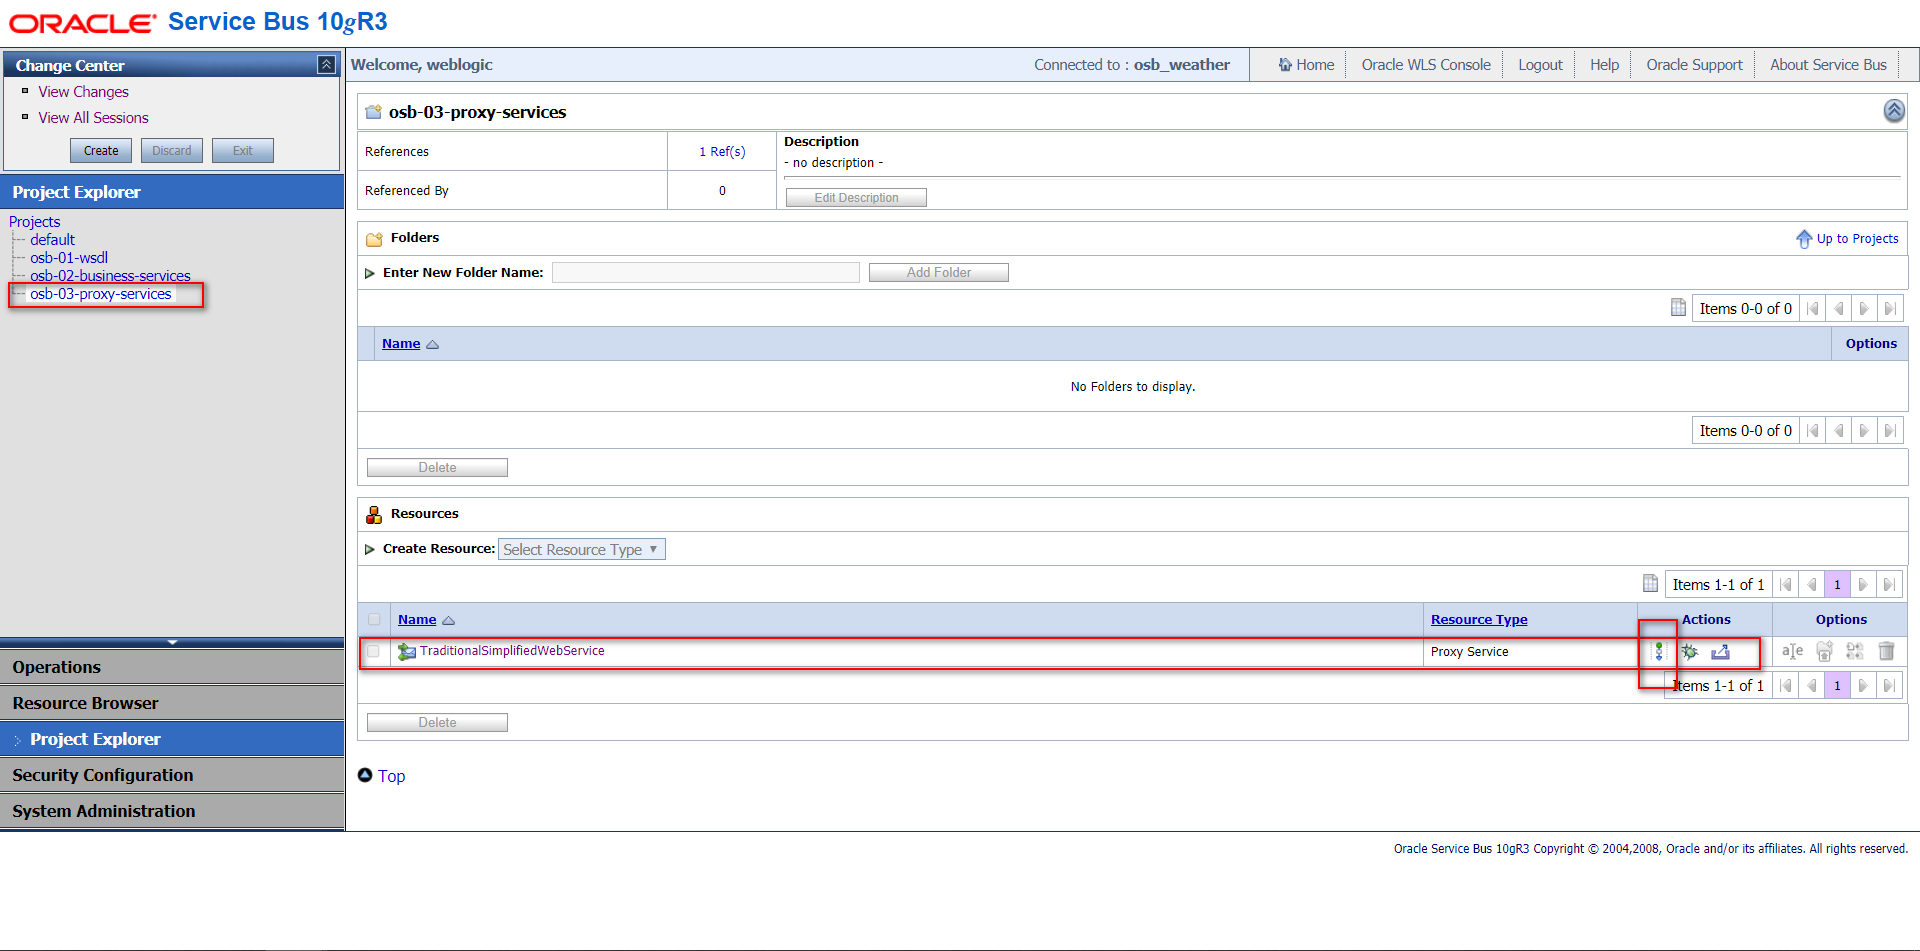Select the osb-02-business-services project
Viewport: 1920px width, 951px height.
[x=110, y=276]
